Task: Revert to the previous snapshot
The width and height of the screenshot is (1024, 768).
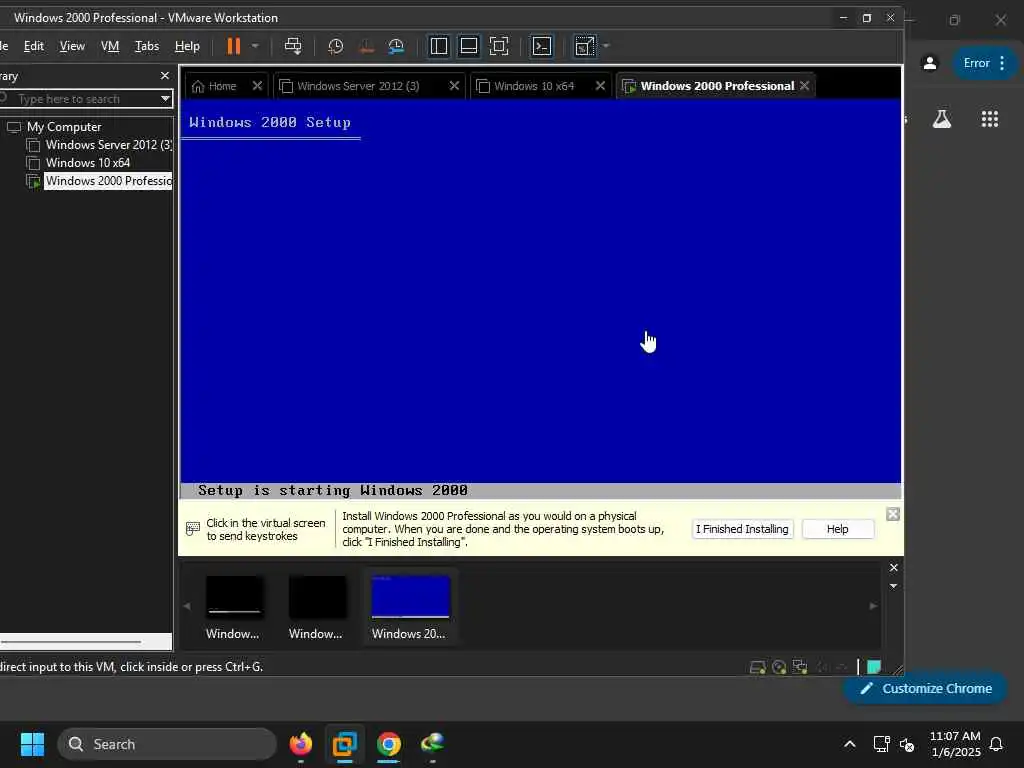Action: click(x=366, y=46)
